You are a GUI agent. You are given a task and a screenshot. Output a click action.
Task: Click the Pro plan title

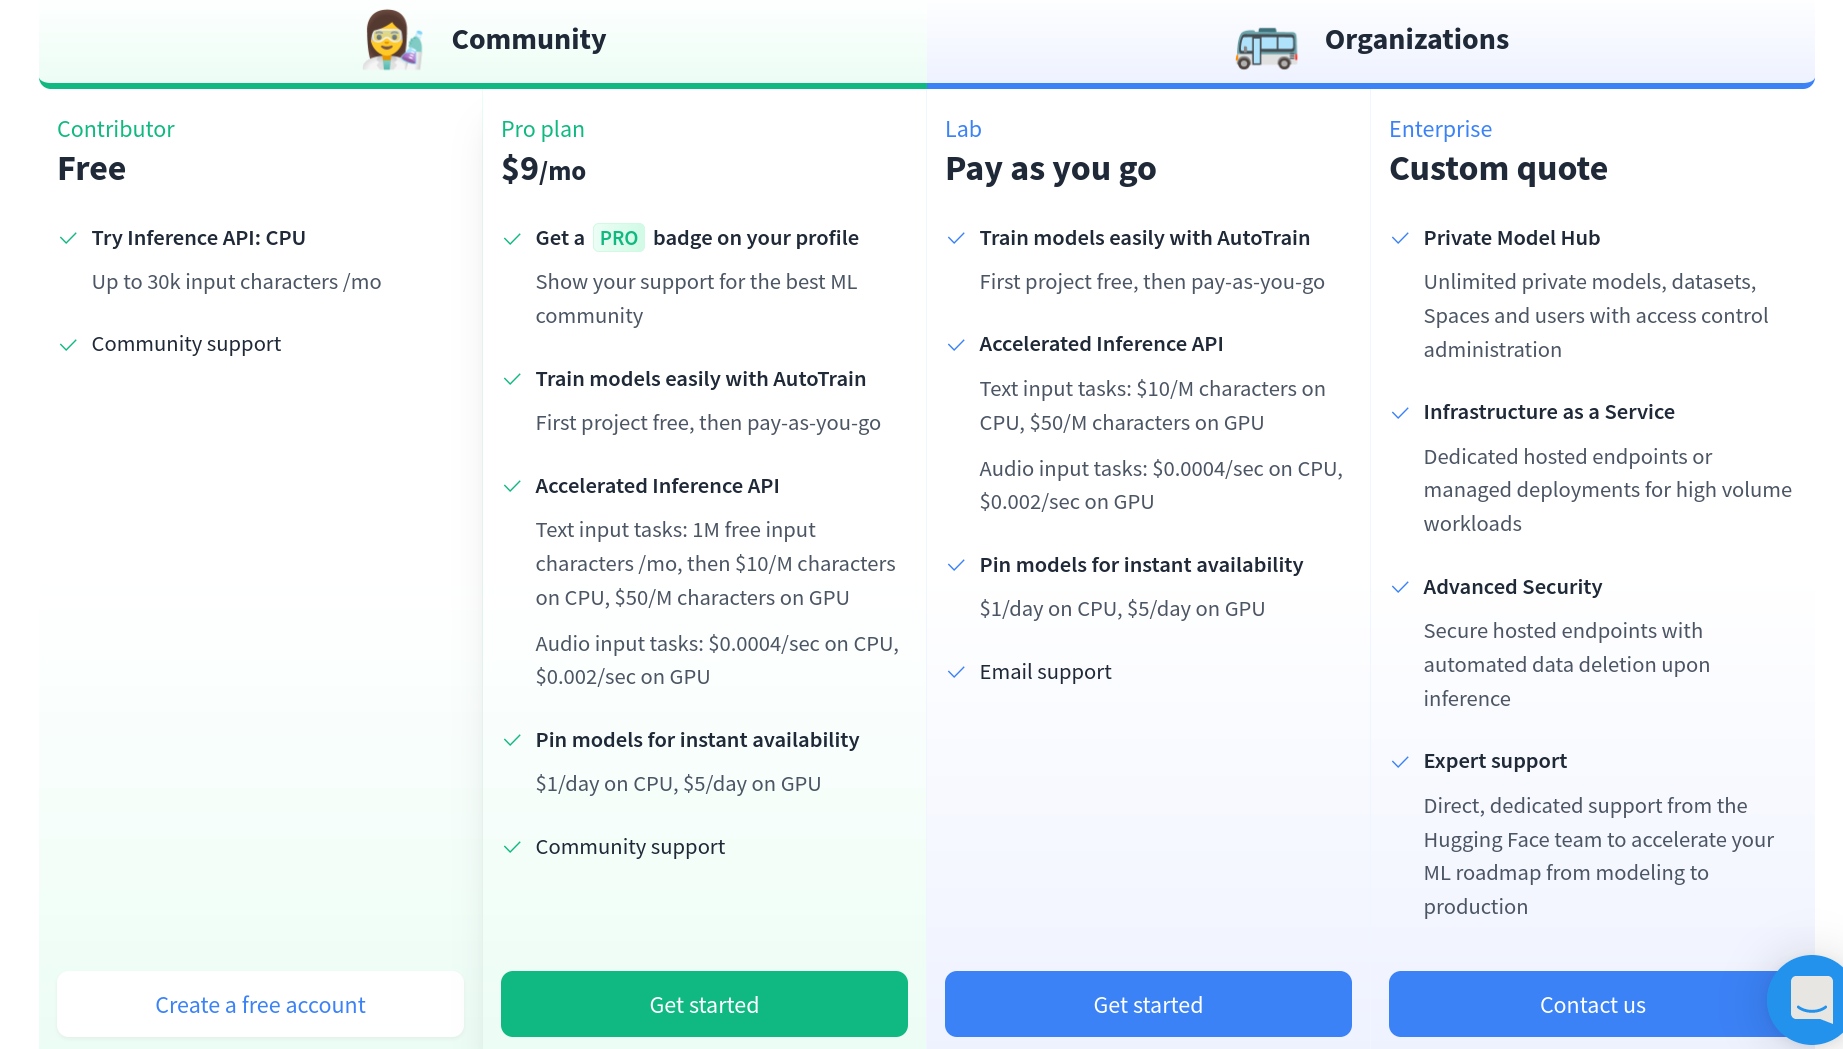click(542, 129)
